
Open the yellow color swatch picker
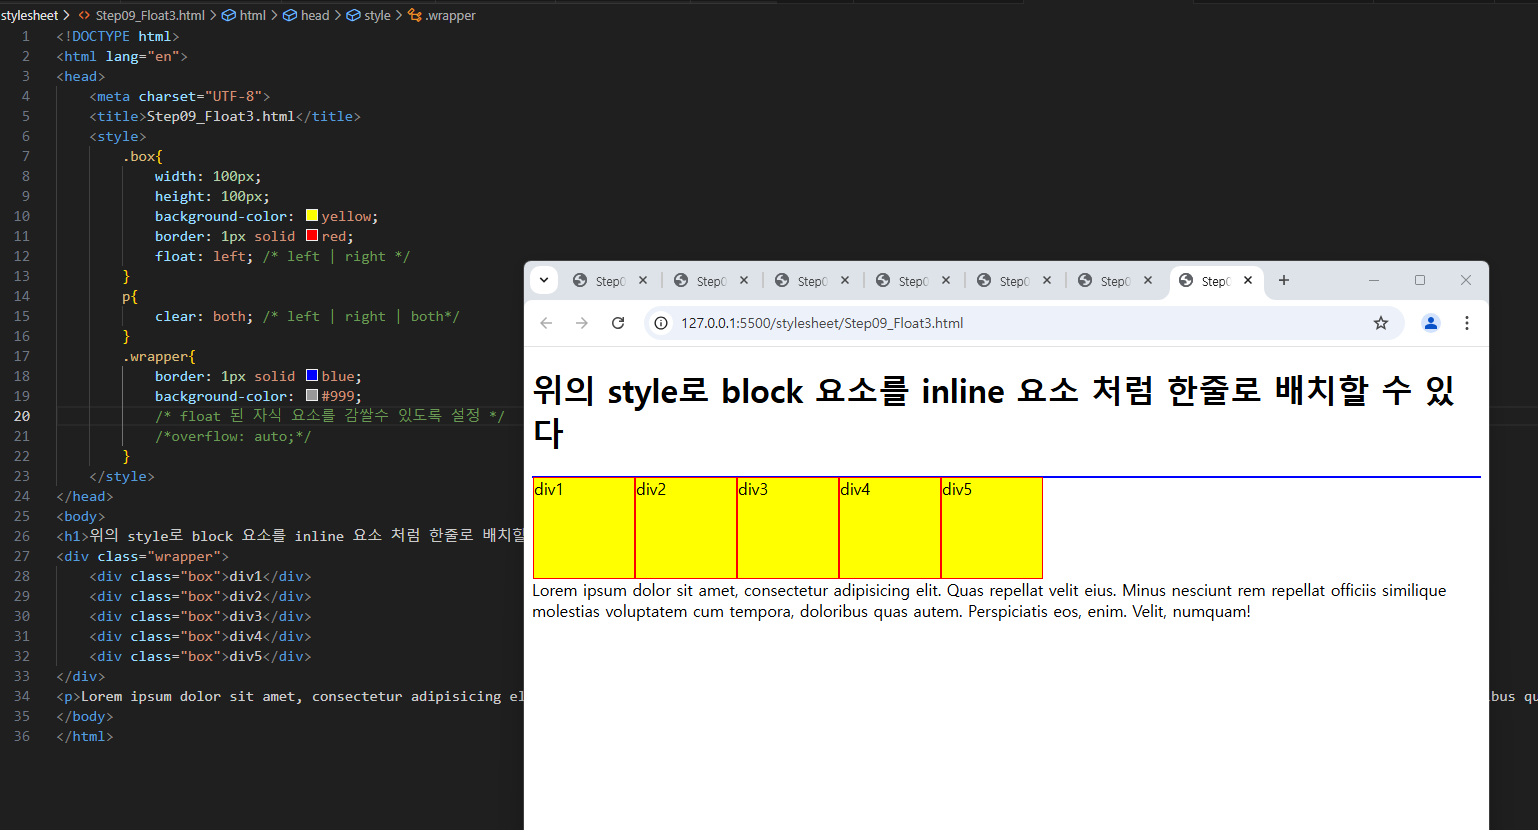pos(312,215)
